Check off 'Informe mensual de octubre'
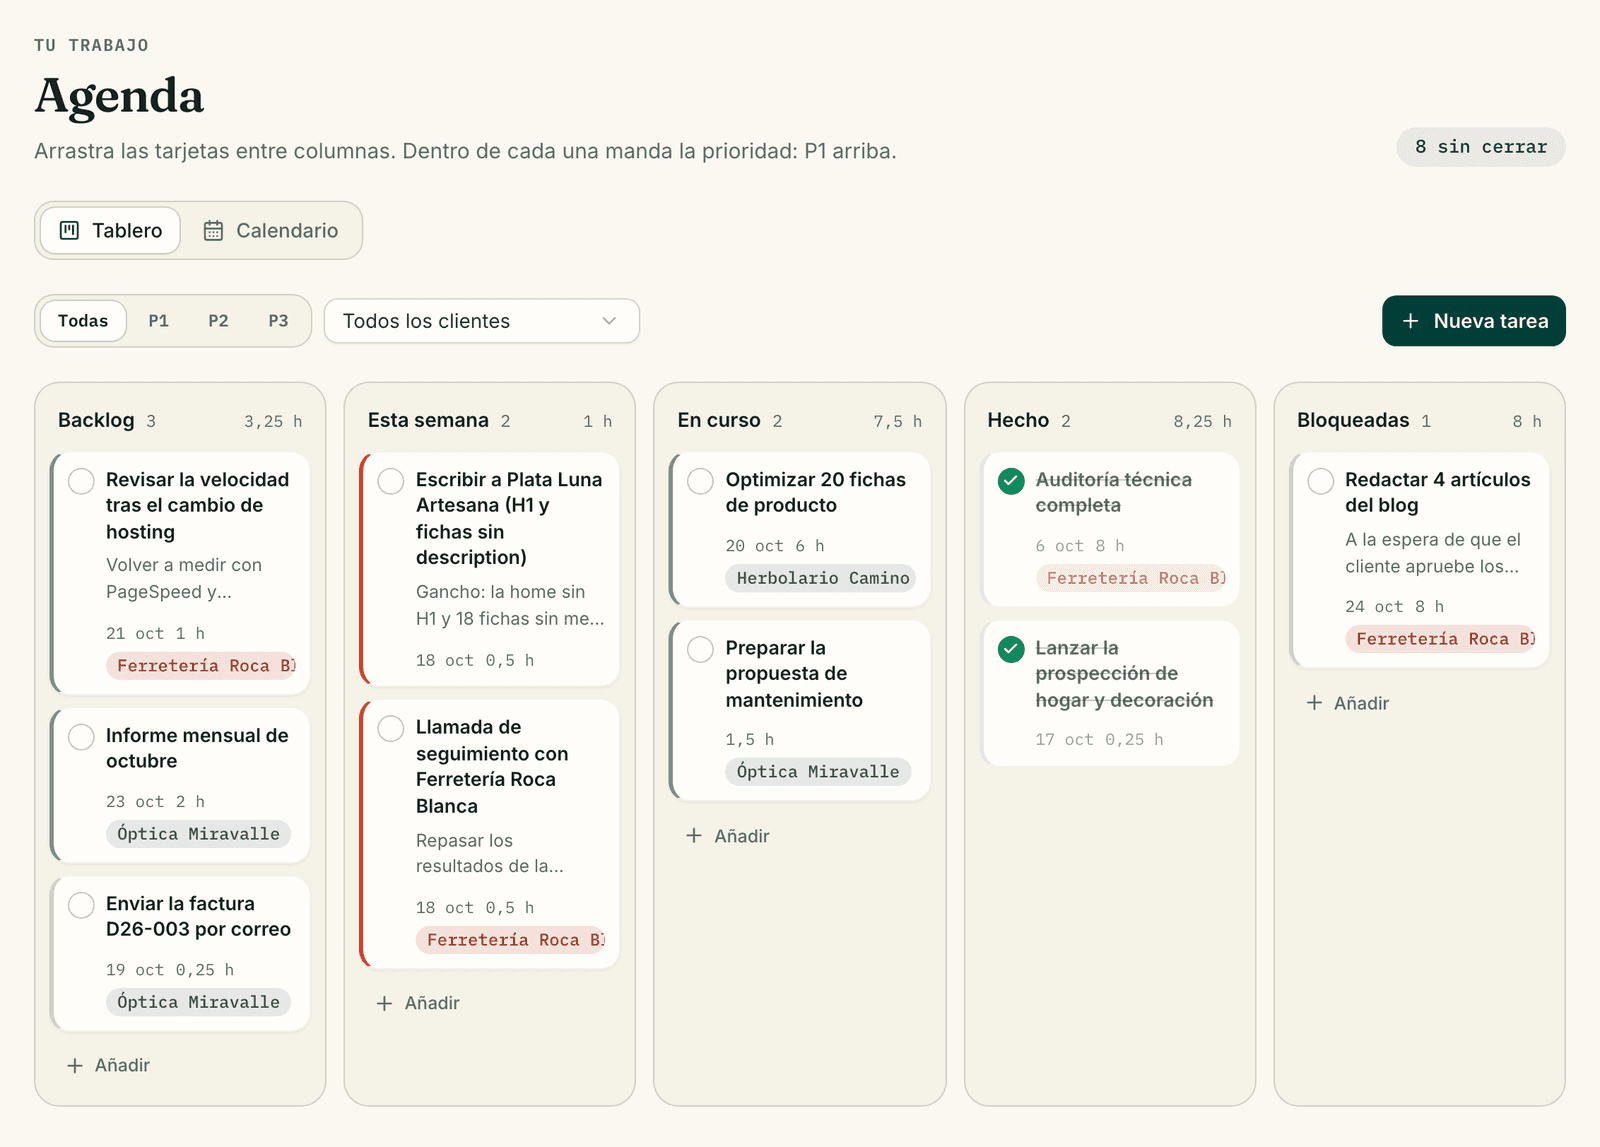 click(x=81, y=737)
